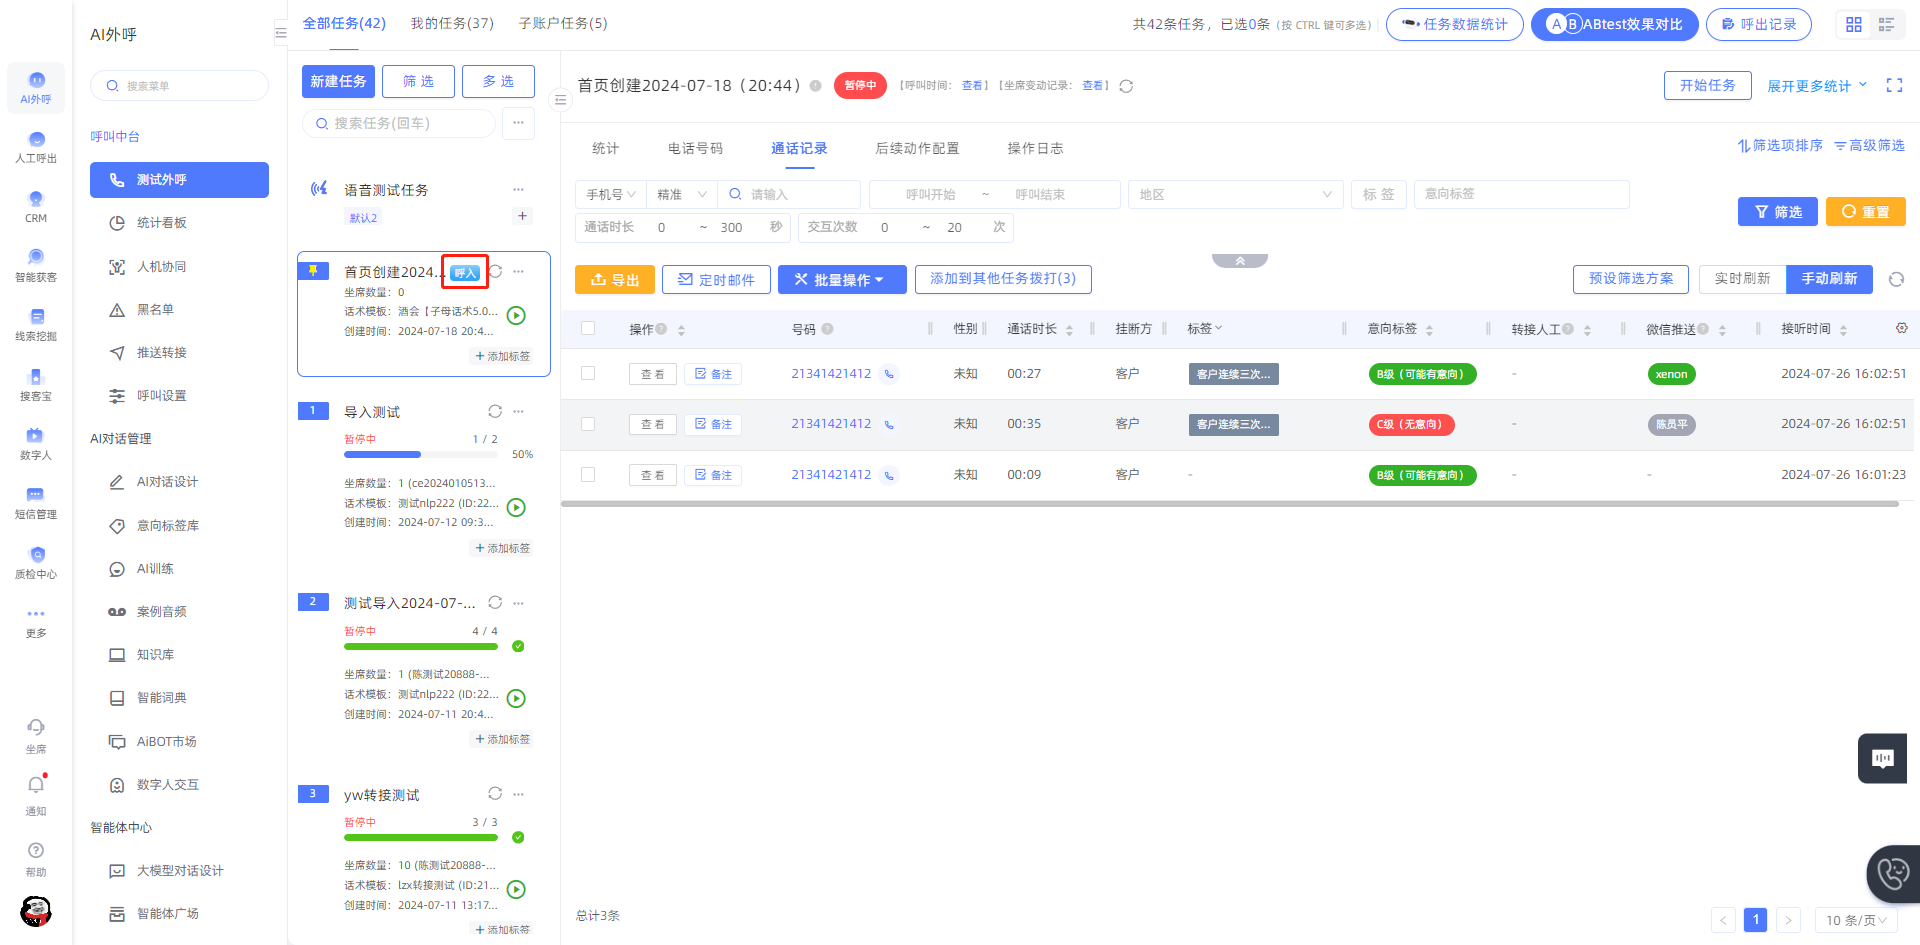Check the first call record row checkbox
This screenshot has width=1920, height=945.
pos(588,373)
